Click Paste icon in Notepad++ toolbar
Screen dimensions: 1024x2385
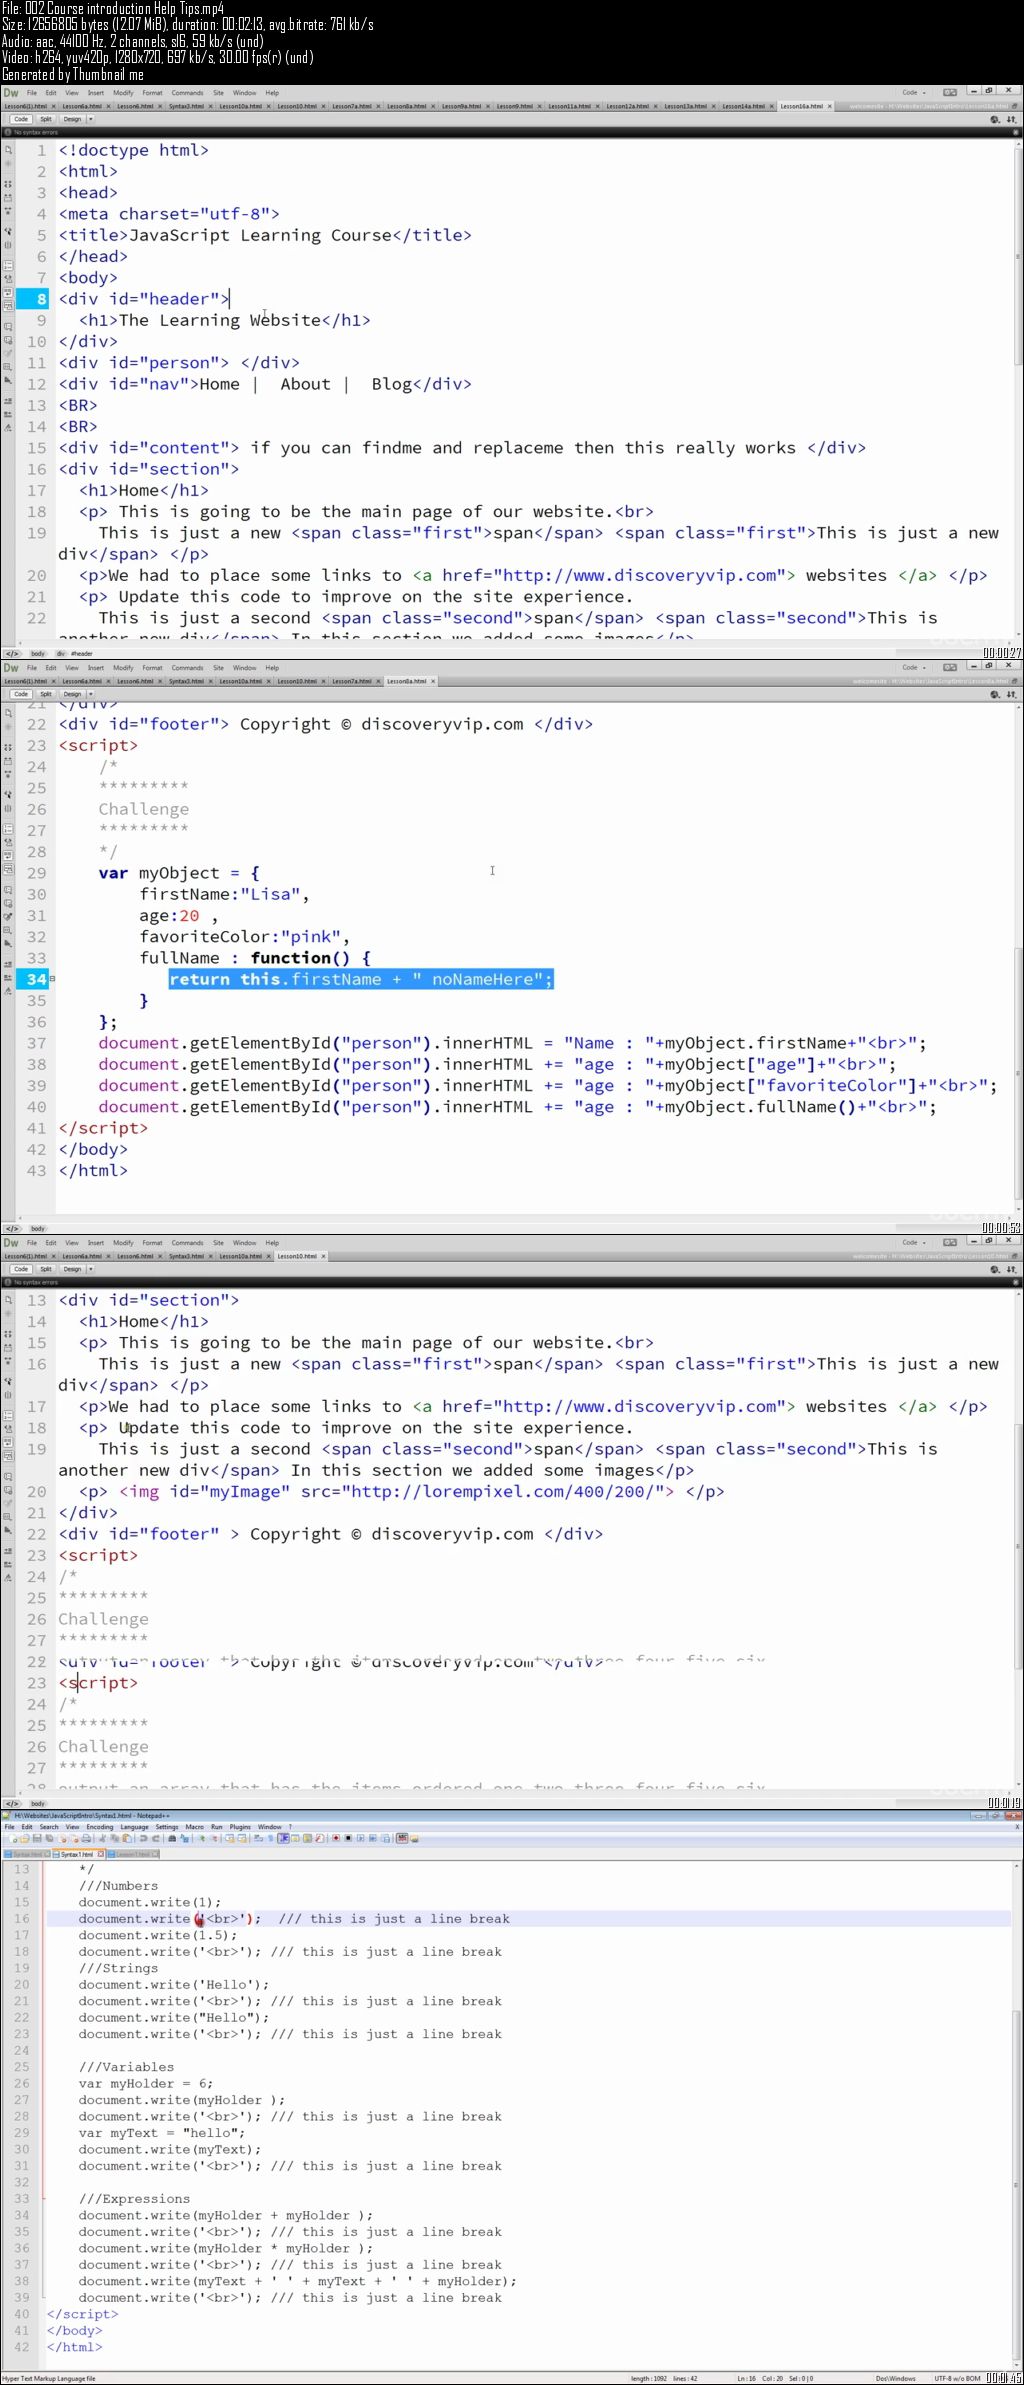click(127, 1838)
